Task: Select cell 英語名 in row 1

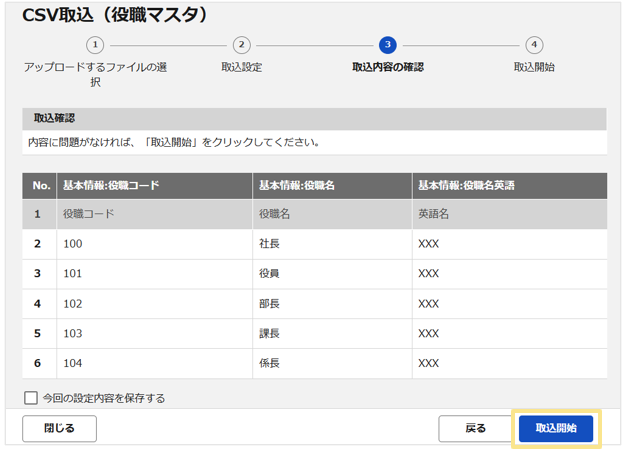Action: click(x=510, y=214)
